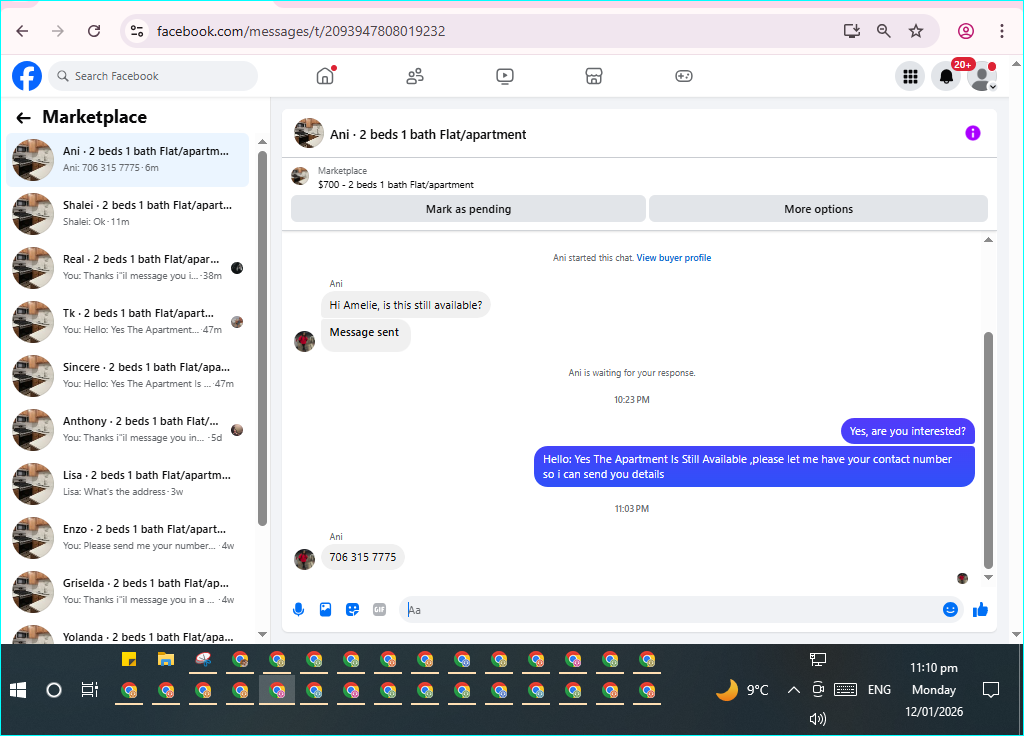Open the install app icon in address bar
The width and height of the screenshot is (1024, 736).
(x=852, y=31)
